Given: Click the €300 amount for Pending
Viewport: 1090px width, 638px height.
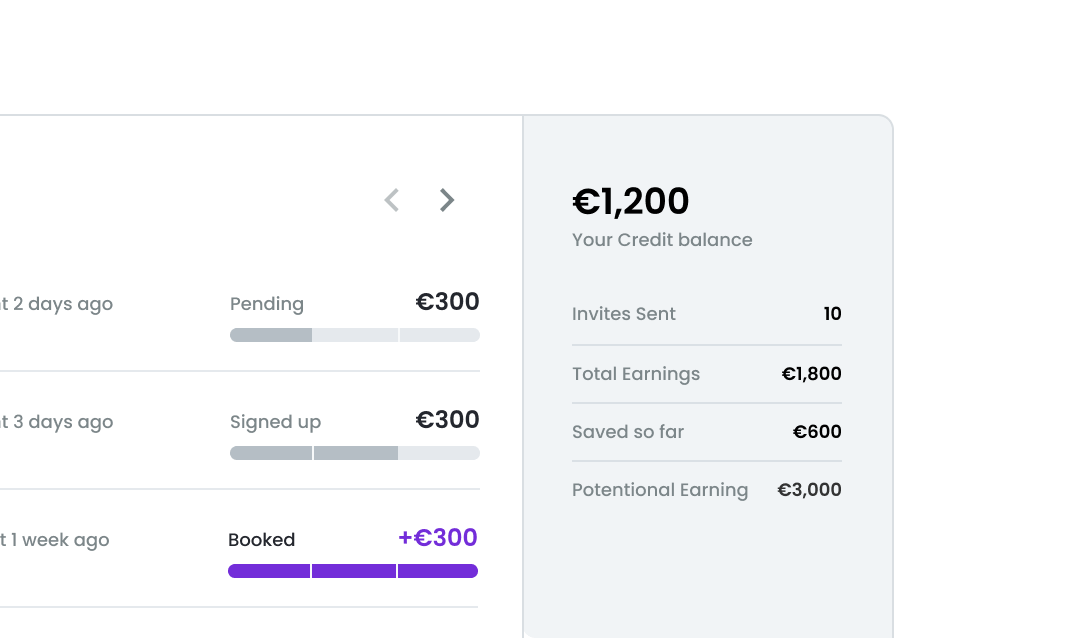Looking at the screenshot, I should (x=447, y=302).
